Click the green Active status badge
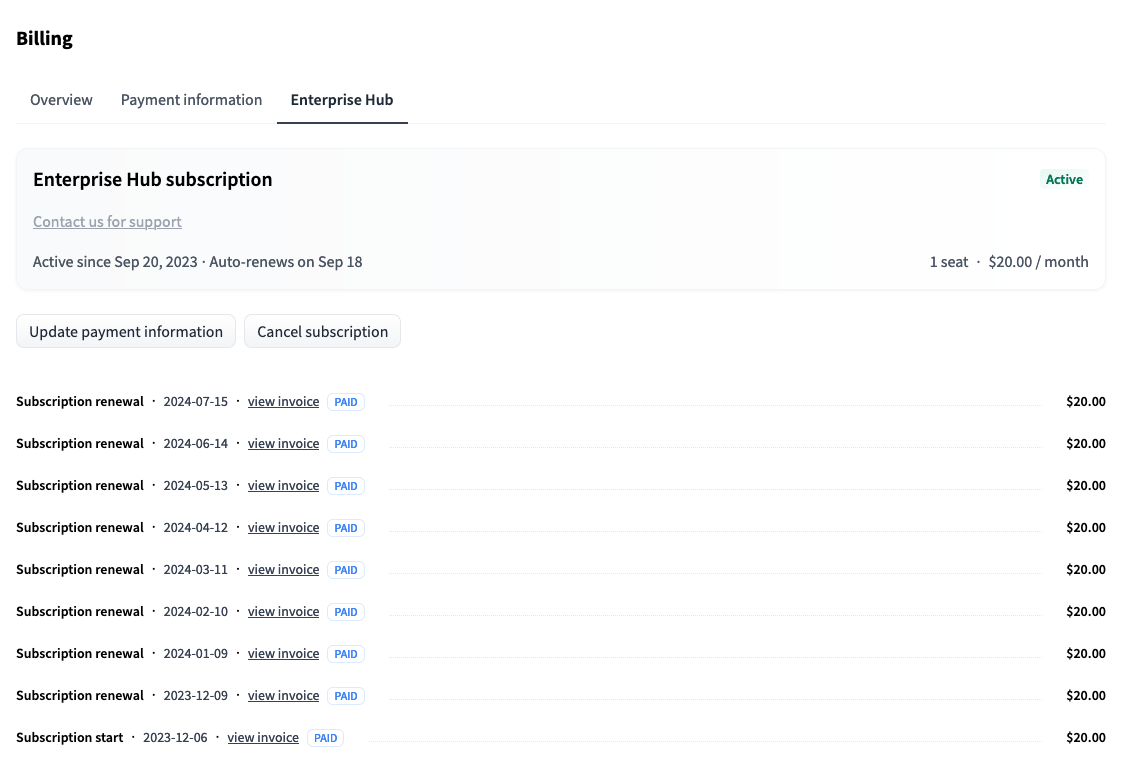Image resolution: width=1122 pixels, height=774 pixels. coord(1064,180)
